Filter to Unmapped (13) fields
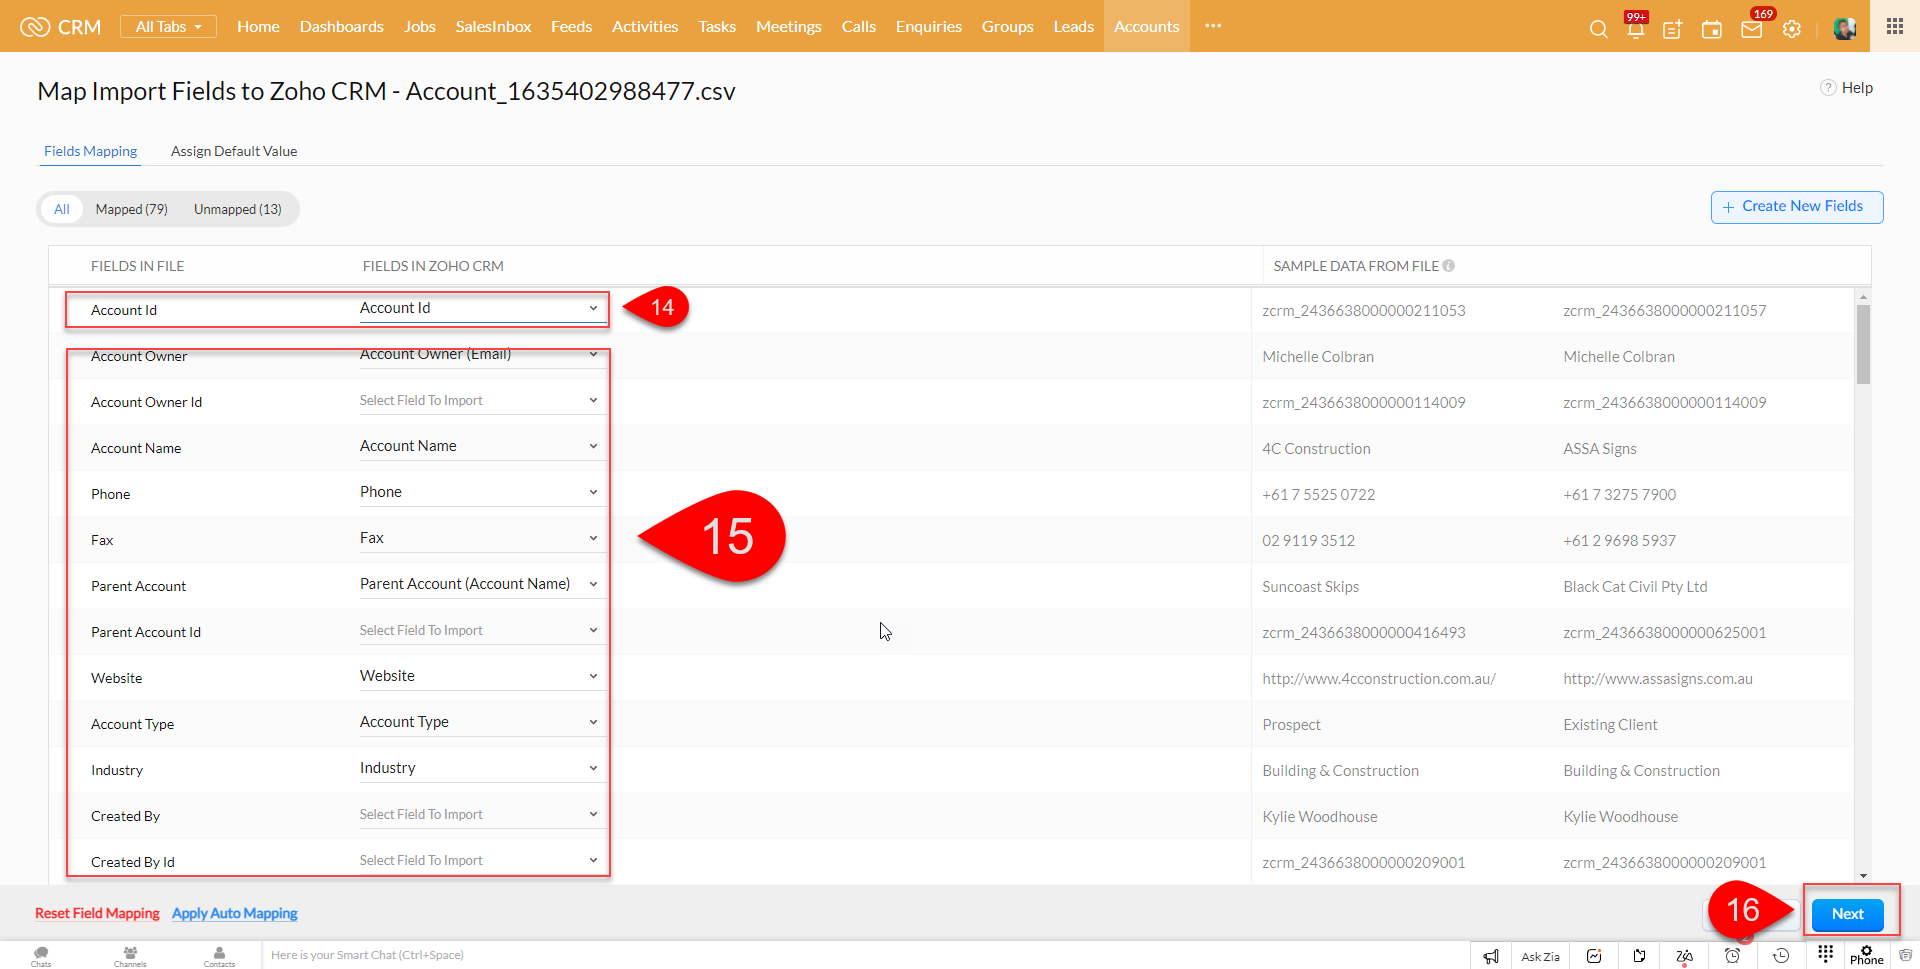The image size is (1920, 969). (238, 209)
